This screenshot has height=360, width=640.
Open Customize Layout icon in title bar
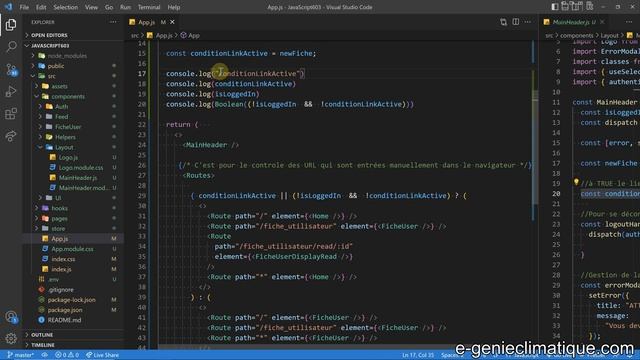click(x=589, y=7)
